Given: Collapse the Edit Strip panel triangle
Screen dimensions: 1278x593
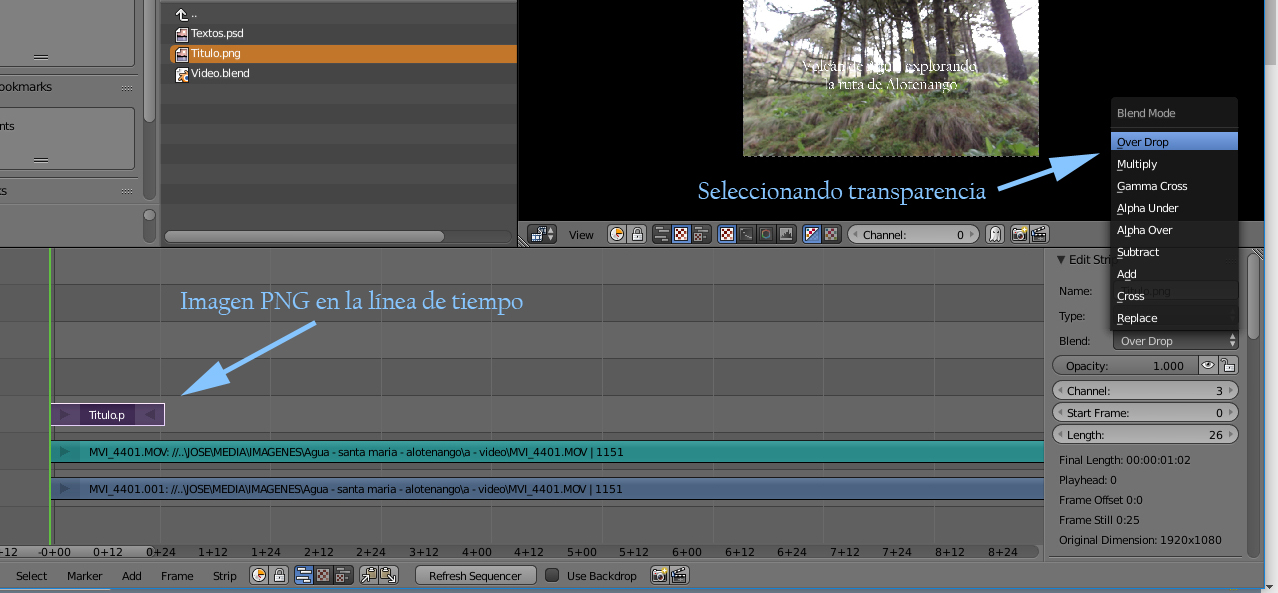Looking at the screenshot, I should (x=1062, y=260).
